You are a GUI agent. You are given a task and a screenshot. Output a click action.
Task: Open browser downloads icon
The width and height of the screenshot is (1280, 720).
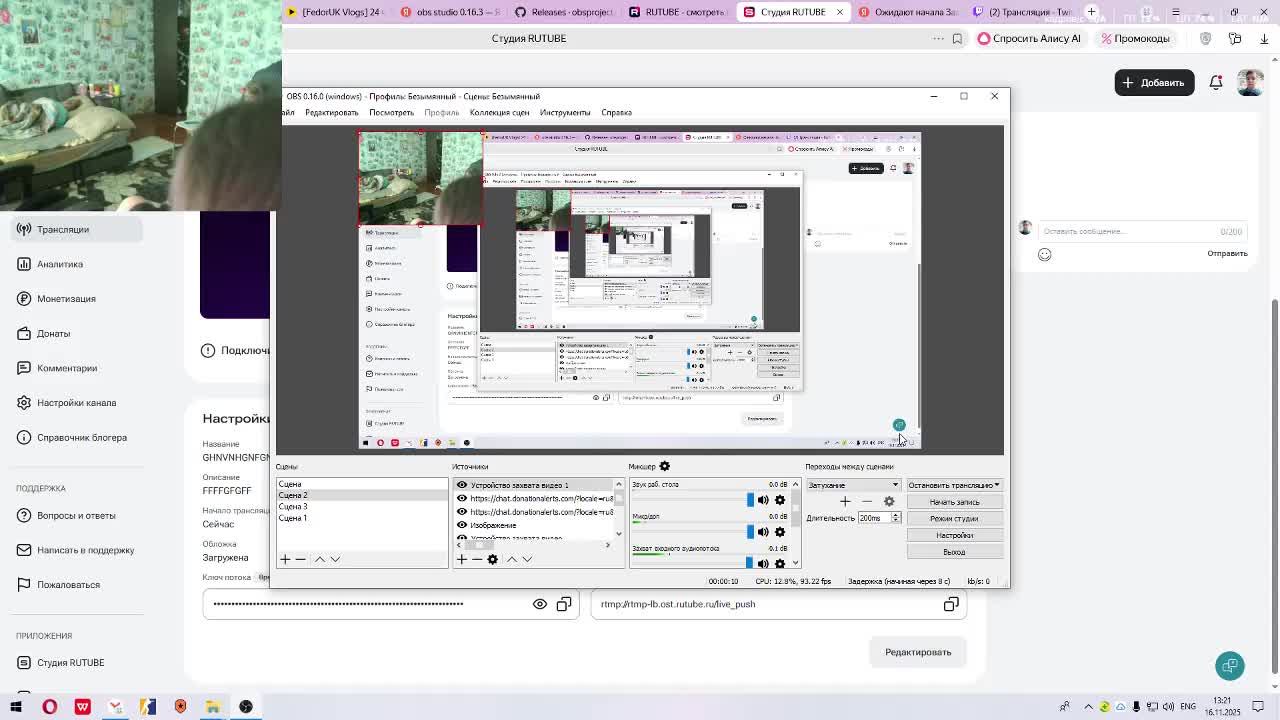(1264, 38)
